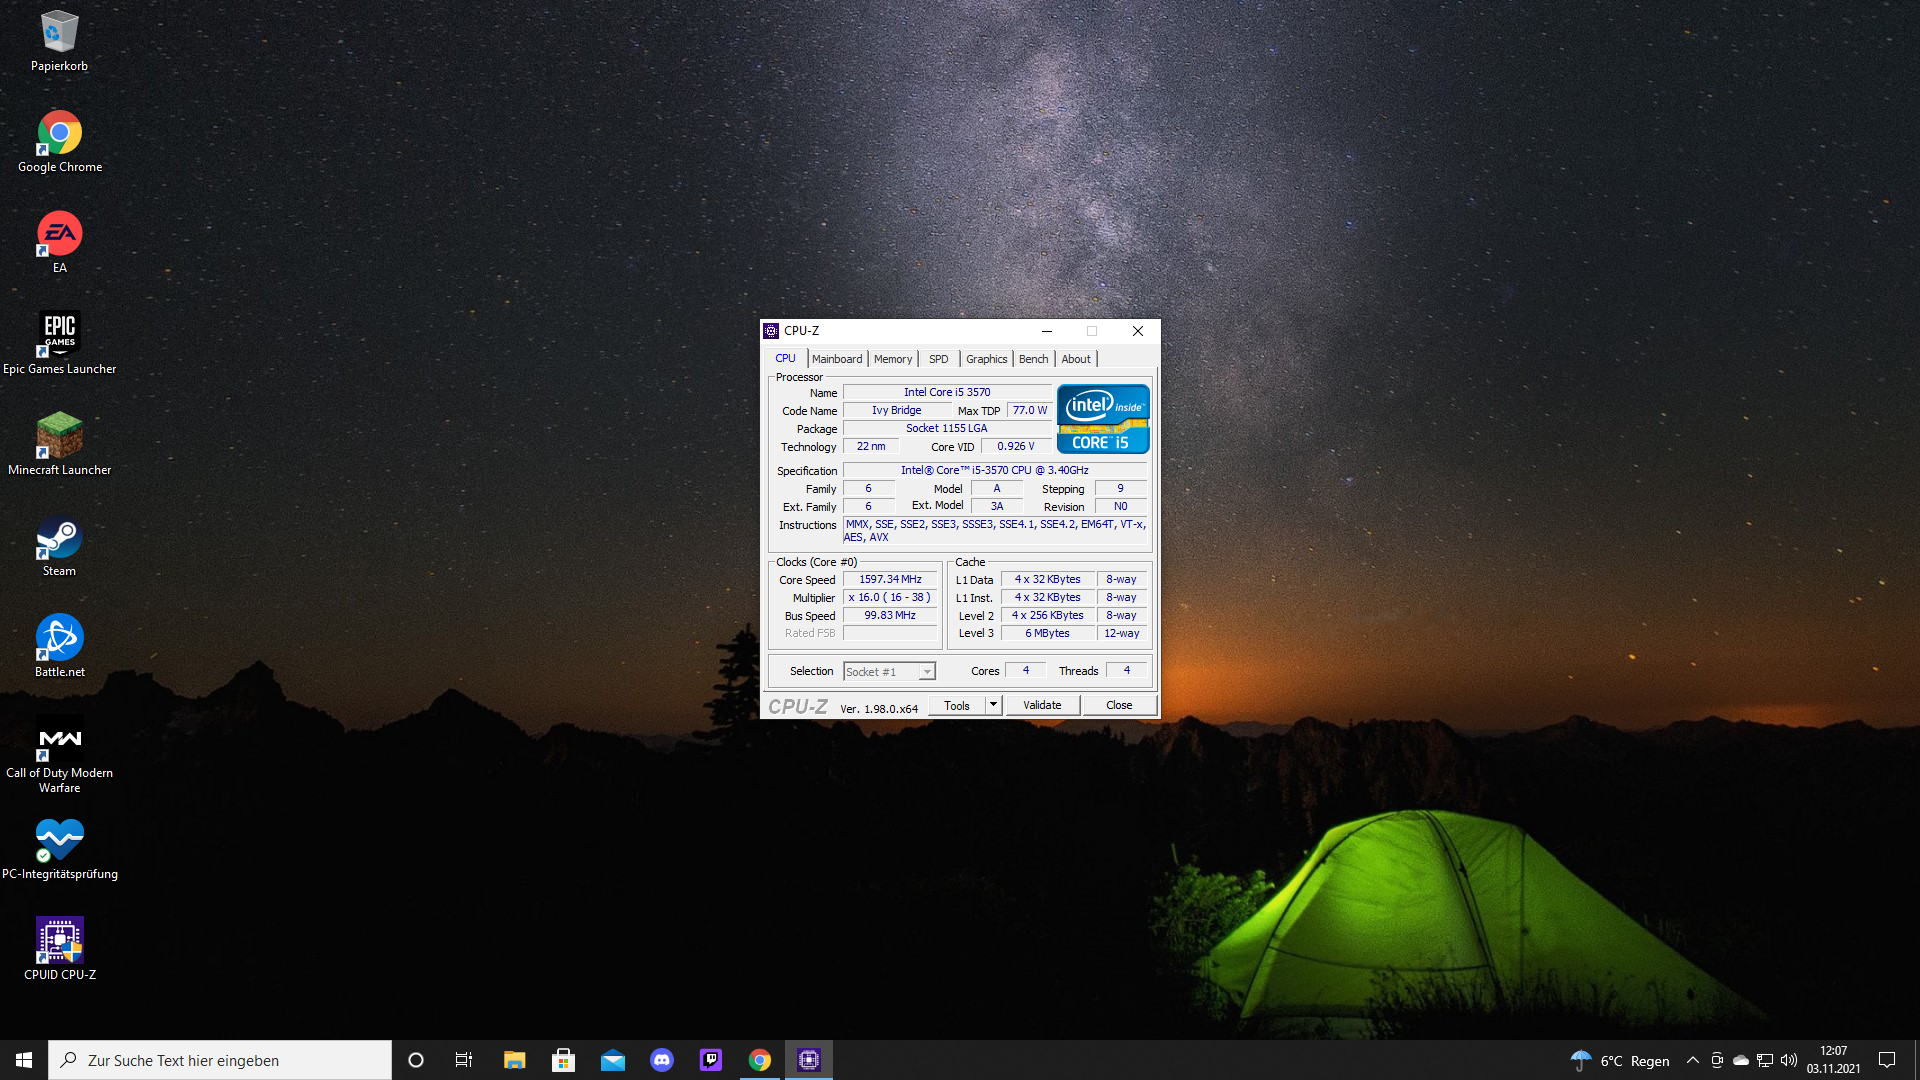Switch to the Mainboard tab

tap(837, 359)
